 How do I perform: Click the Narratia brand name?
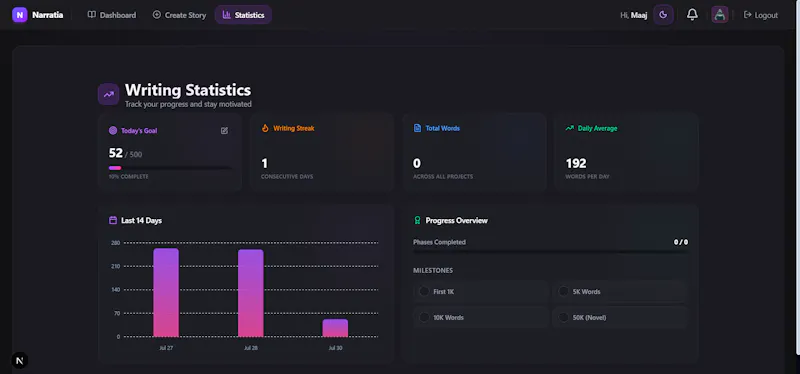click(47, 15)
